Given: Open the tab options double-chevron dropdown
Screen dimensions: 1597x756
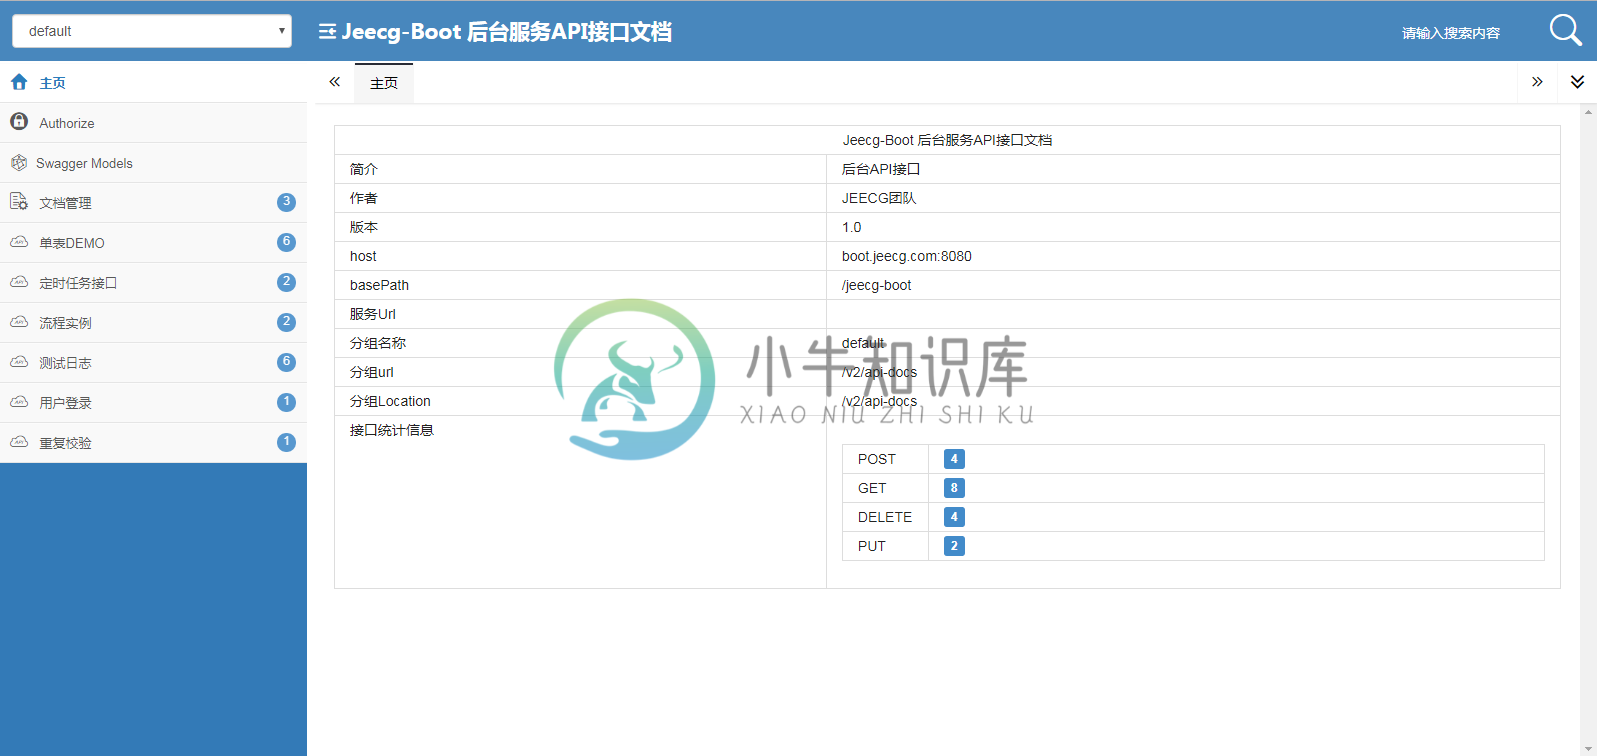Looking at the screenshot, I should 1577,82.
